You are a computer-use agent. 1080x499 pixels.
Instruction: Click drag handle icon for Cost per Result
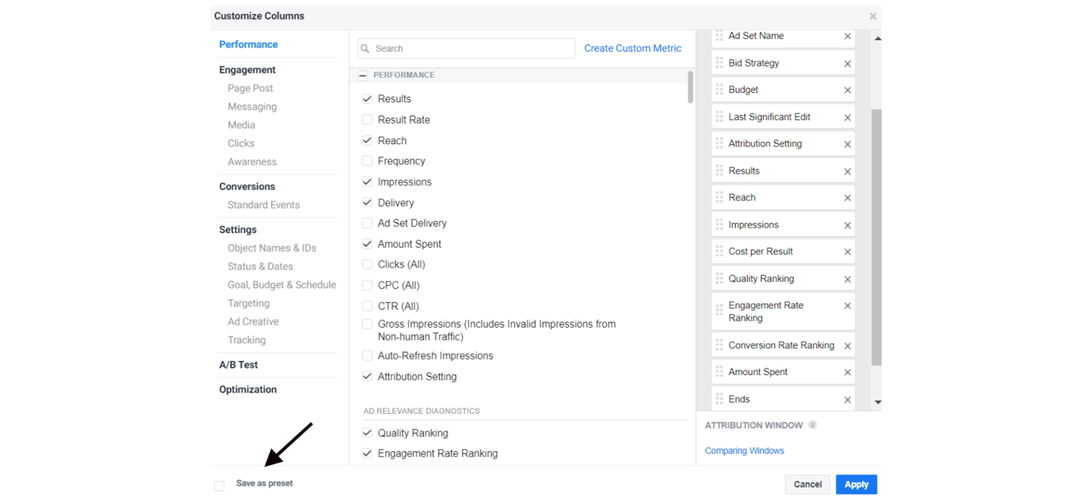pyautogui.click(x=719, y=251)
